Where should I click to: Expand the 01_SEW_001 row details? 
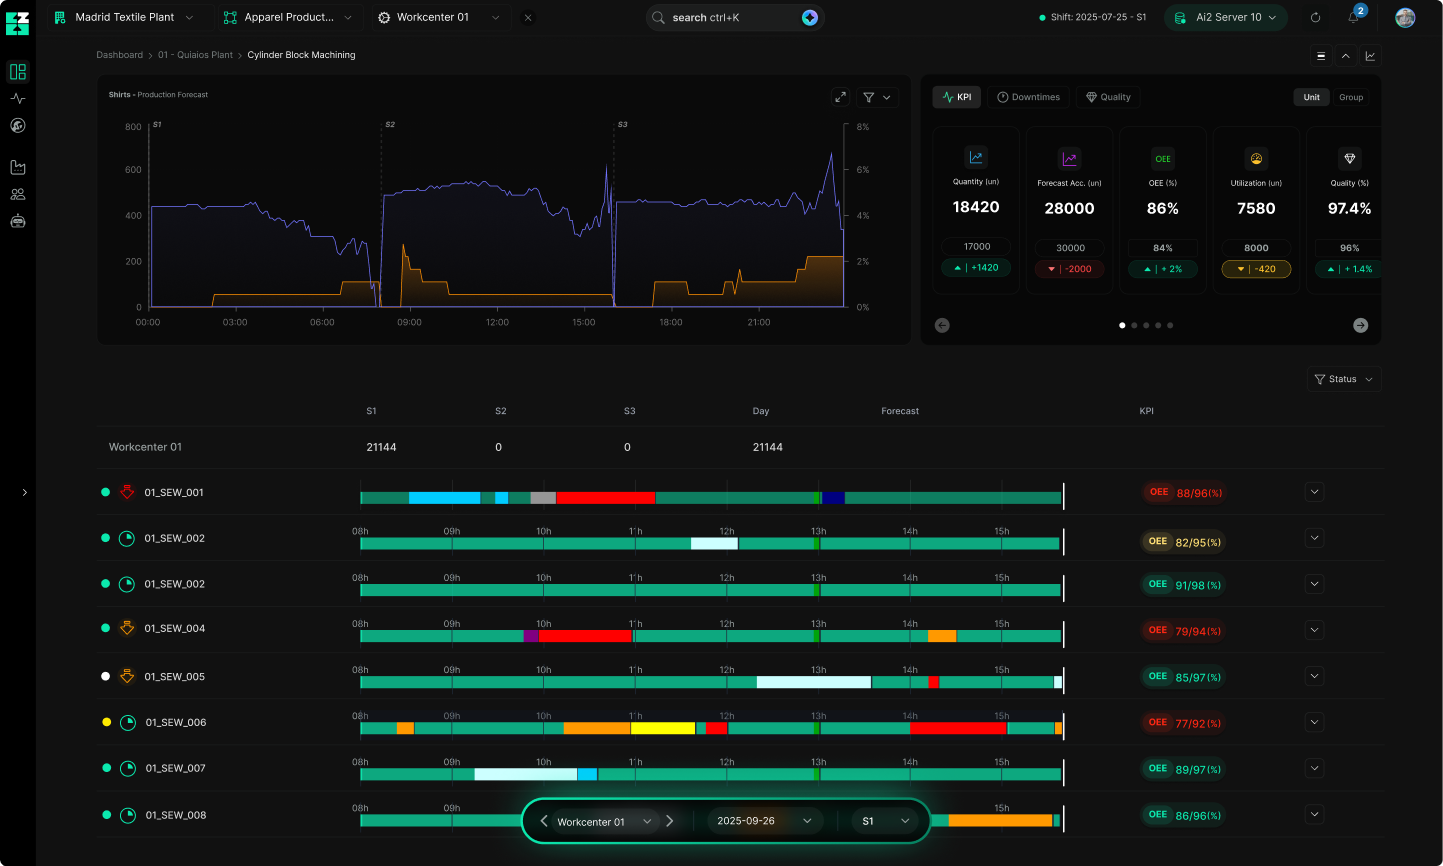[x=1314, y=491]
